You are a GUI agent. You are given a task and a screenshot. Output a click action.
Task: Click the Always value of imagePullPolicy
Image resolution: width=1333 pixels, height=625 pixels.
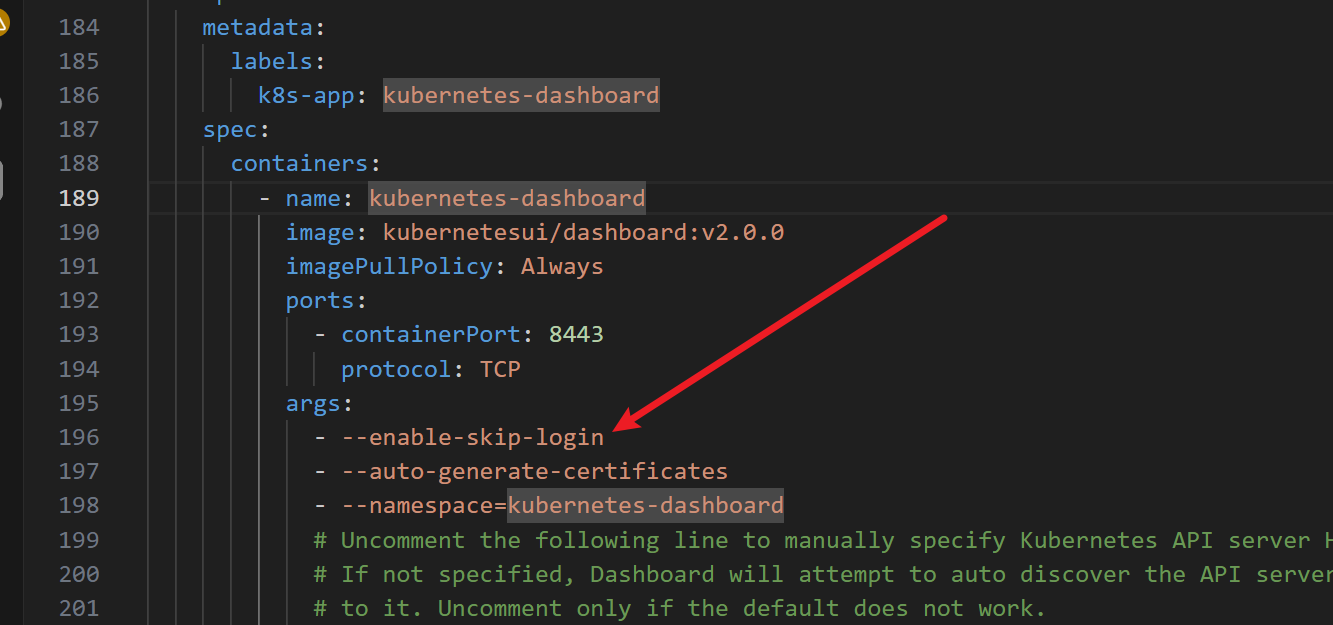(562, 266)
